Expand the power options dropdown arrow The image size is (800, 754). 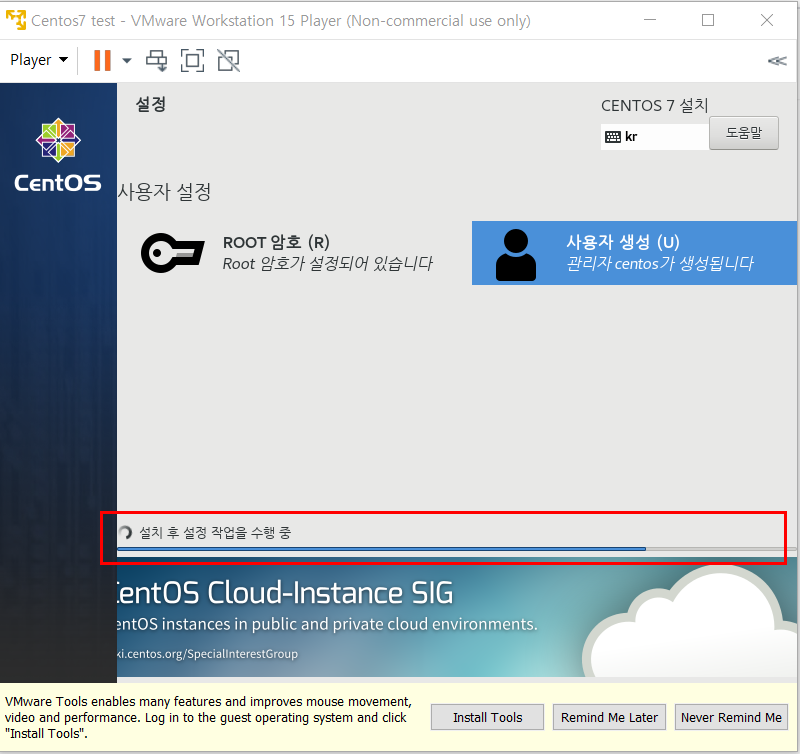tap(127, 61)
